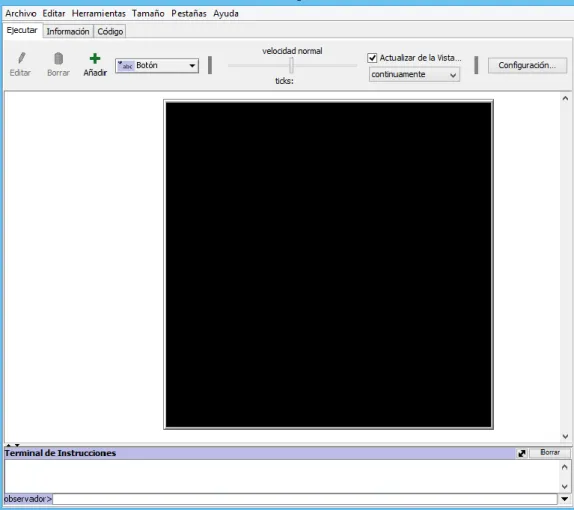Click the Configuración button
The image size is (574, 510).
tap(527, 65)
